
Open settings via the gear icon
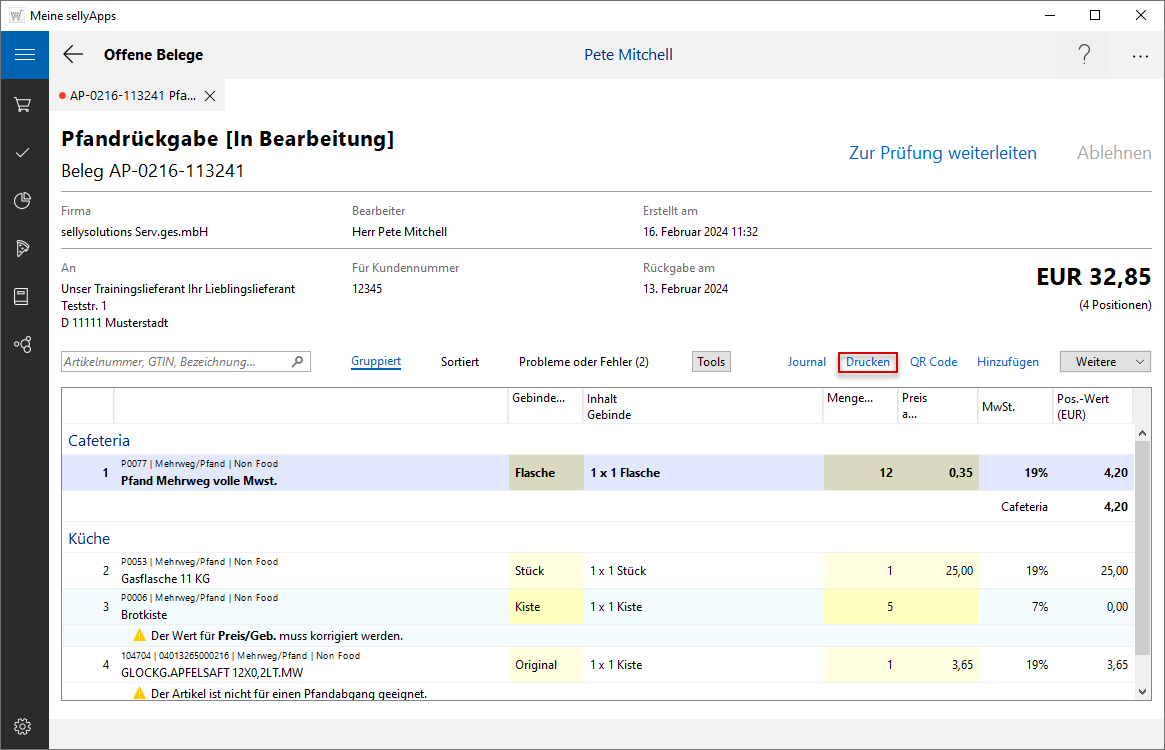pos(24,726)
